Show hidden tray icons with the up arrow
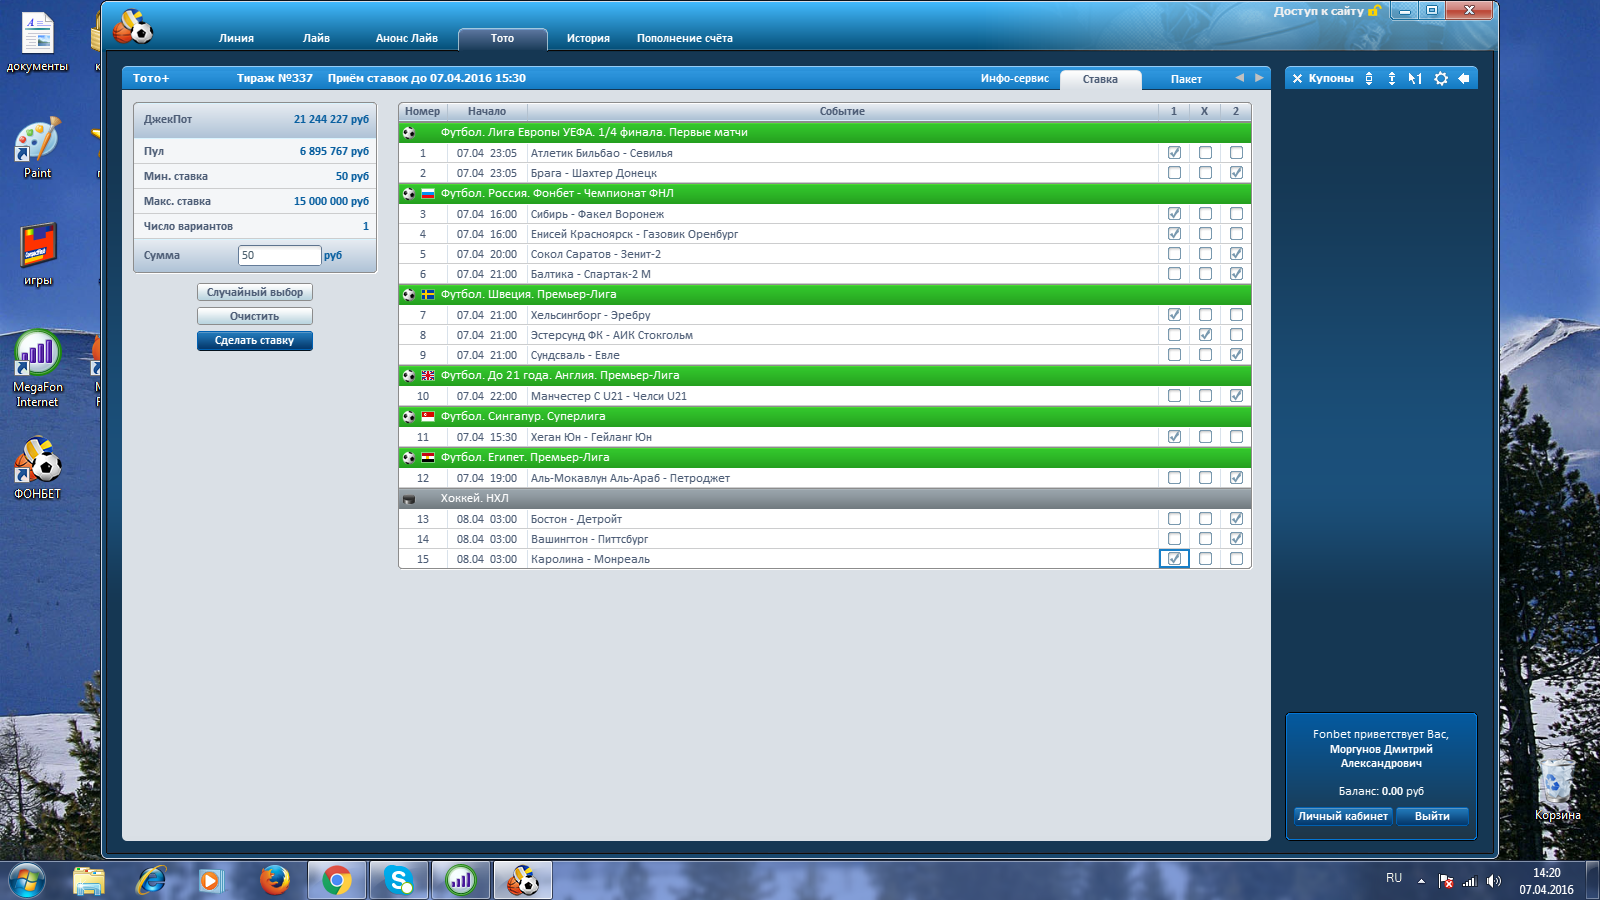 click(1421, 881)
